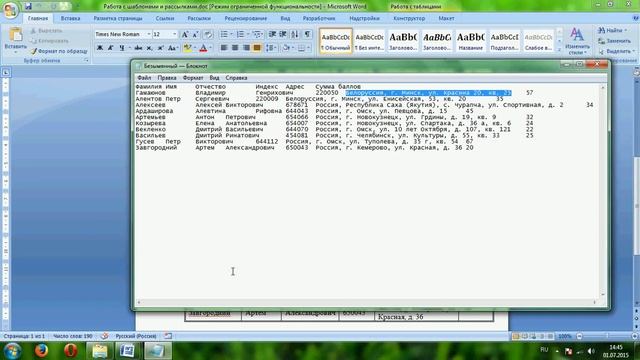This screenshot has height=360, width=640.
Task: Open Opera from the taskbar
Action: [71, 351]
